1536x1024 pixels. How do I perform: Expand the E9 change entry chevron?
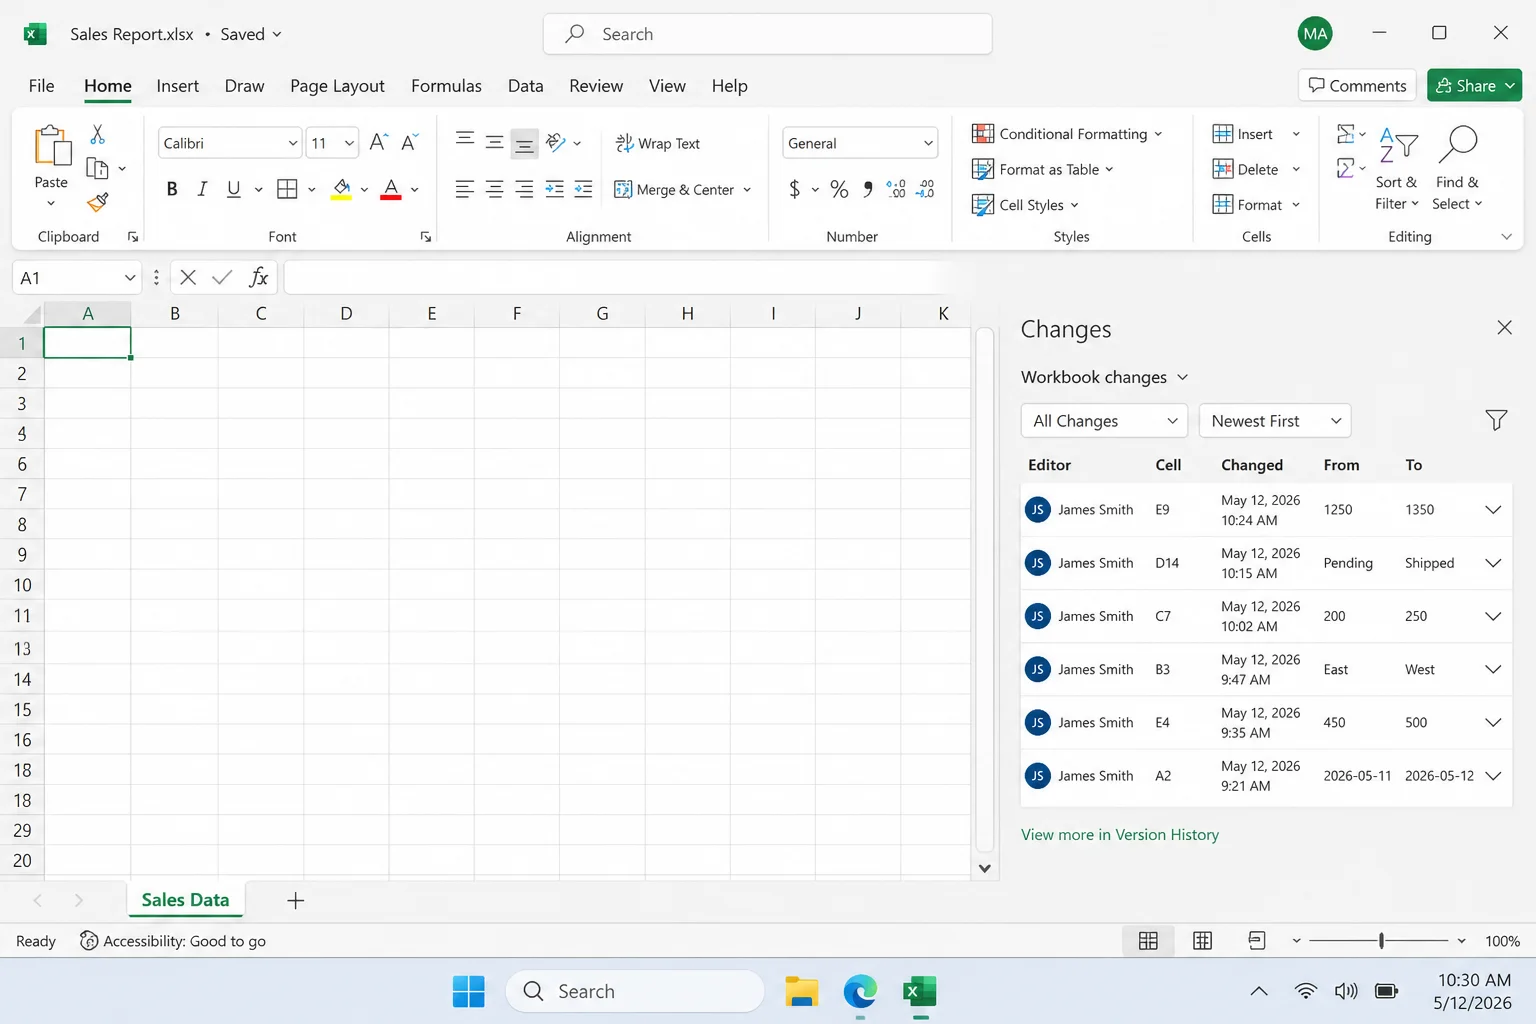coord(1493,509)
